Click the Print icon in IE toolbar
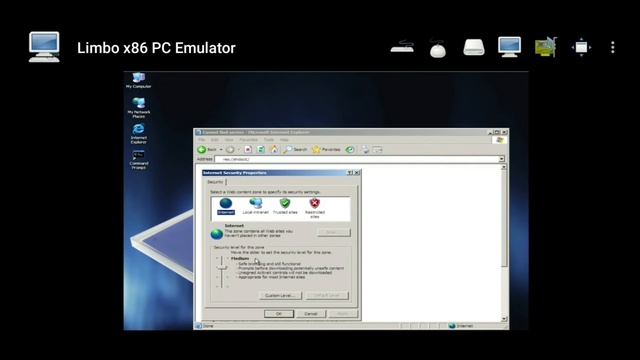Screen dimensions: 640x360 point(365,149)
